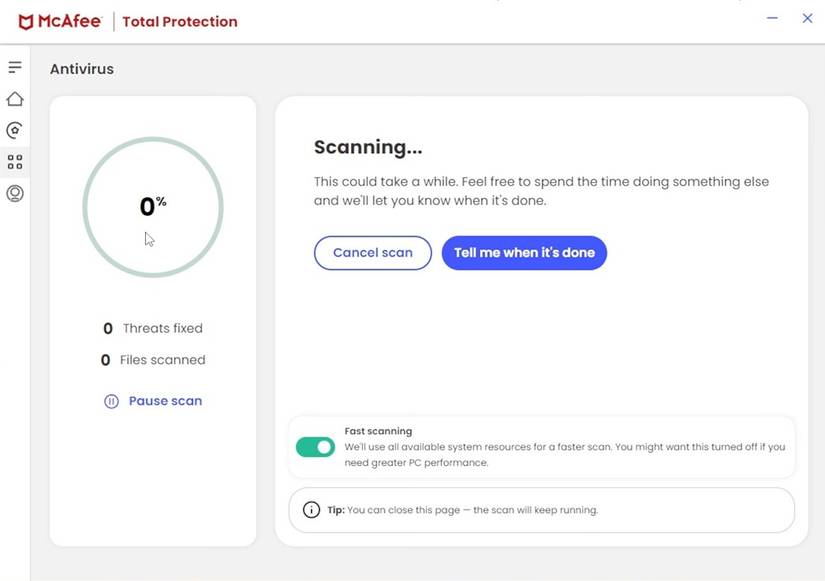Expand the sidebar using the hamburger control
The height and width of the screenshot is (581, 825).
pyautogui.click(x=14, y=66)
